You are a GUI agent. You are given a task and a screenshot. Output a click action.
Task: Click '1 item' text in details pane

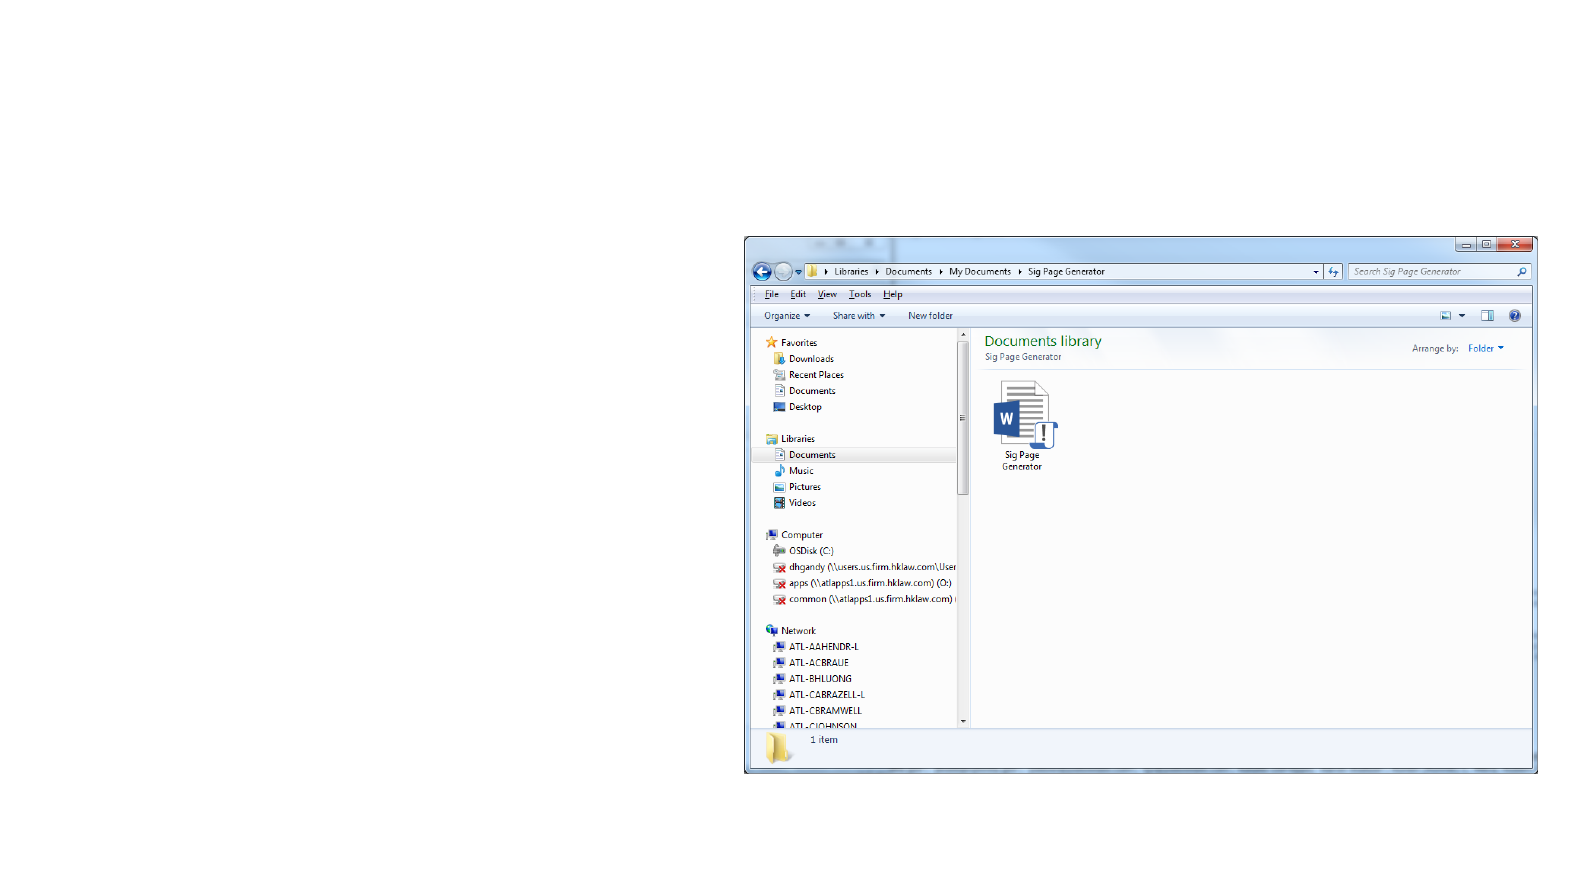(824, 740)
